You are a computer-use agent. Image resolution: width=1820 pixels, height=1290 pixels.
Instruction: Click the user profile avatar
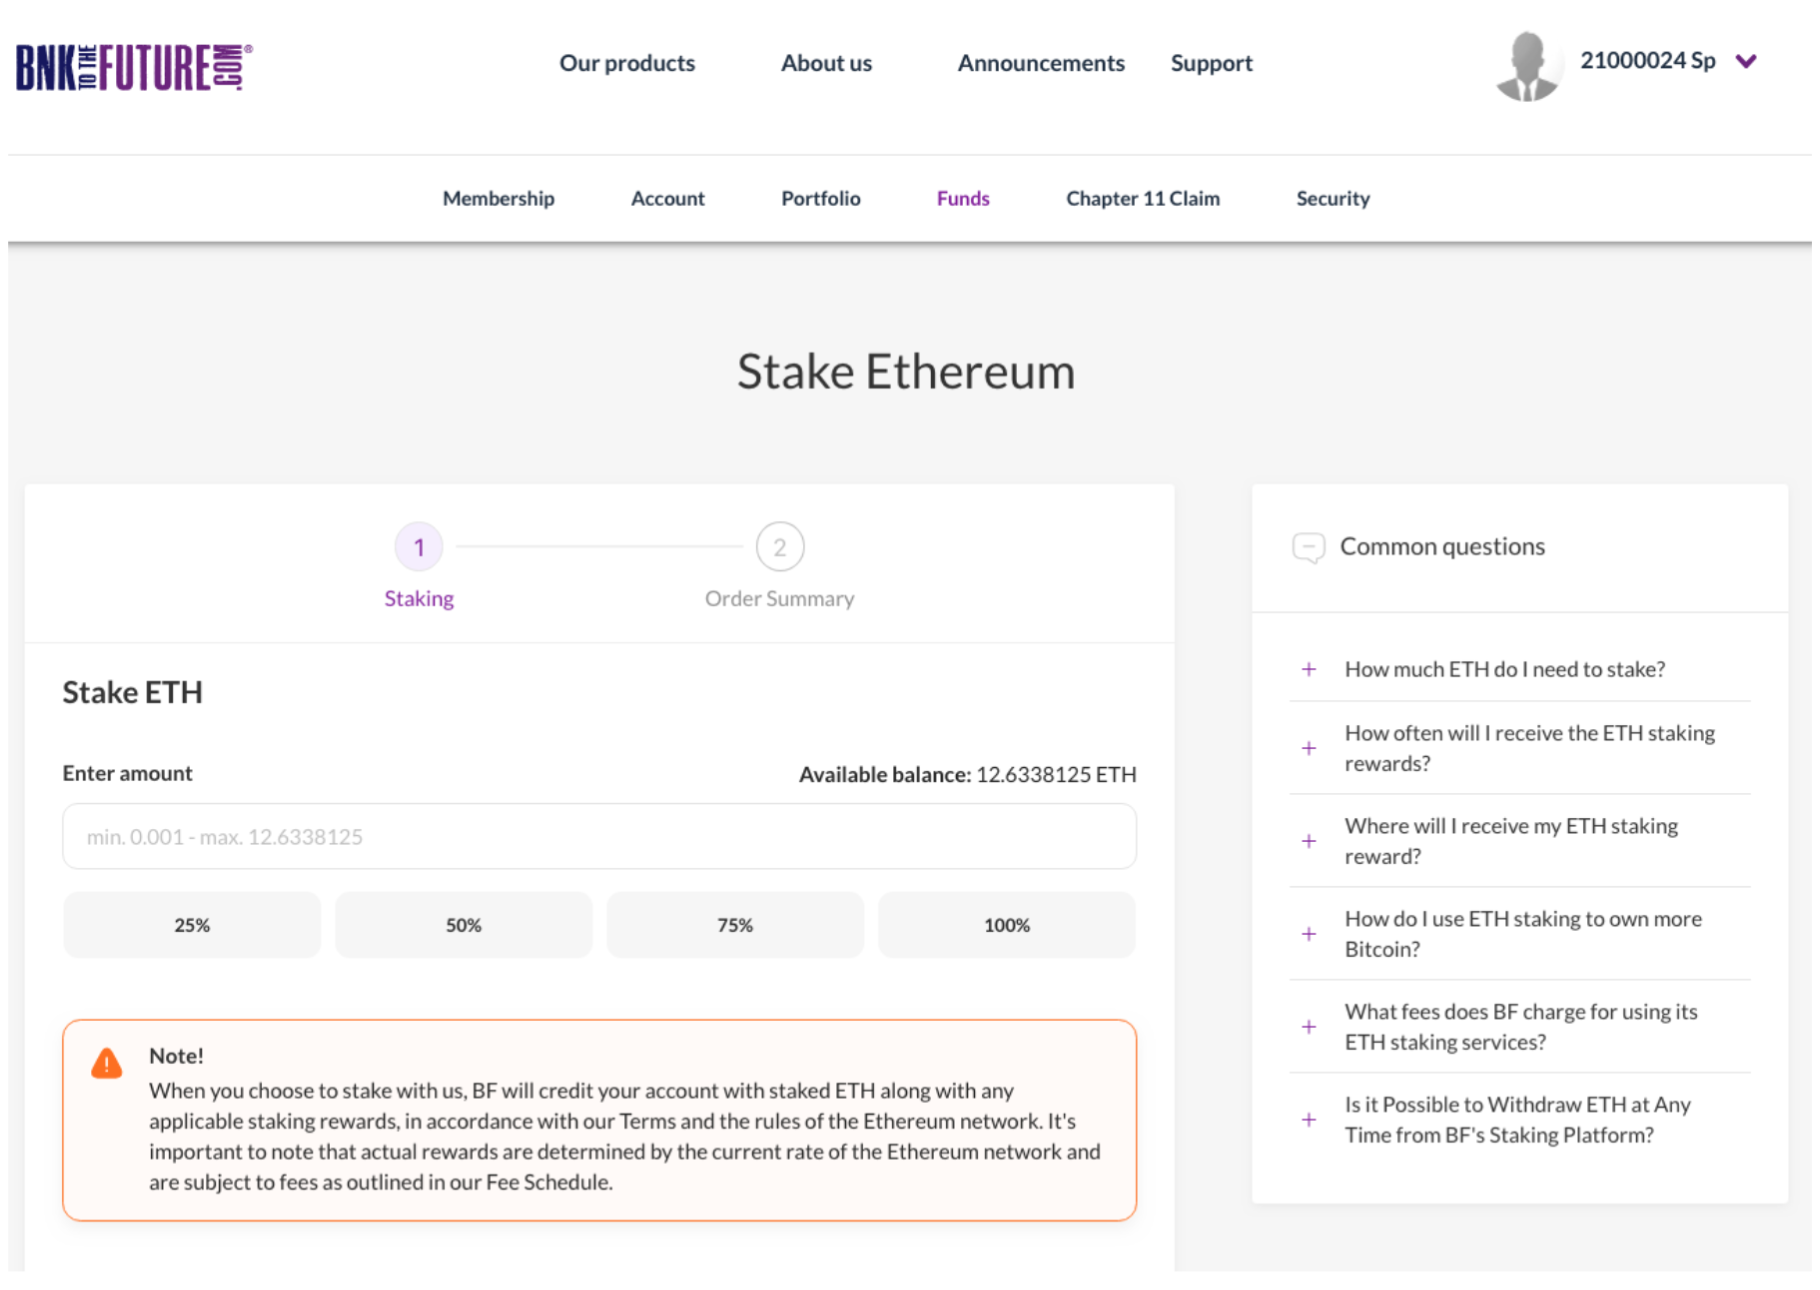coord(1527,65)
